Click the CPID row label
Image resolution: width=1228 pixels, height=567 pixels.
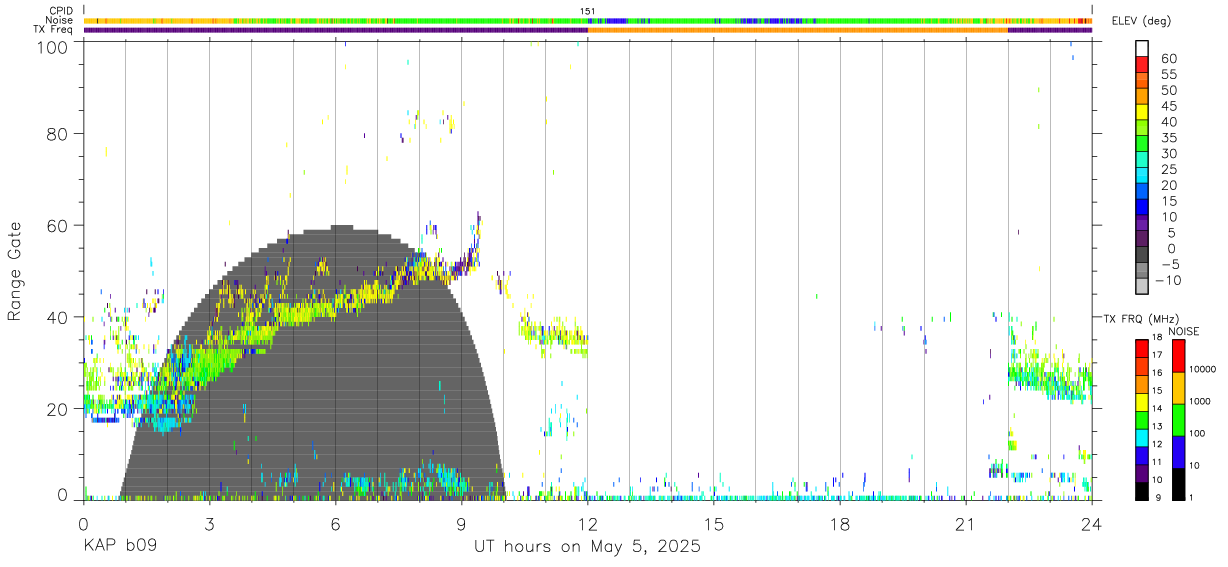[x=60, y=11]
